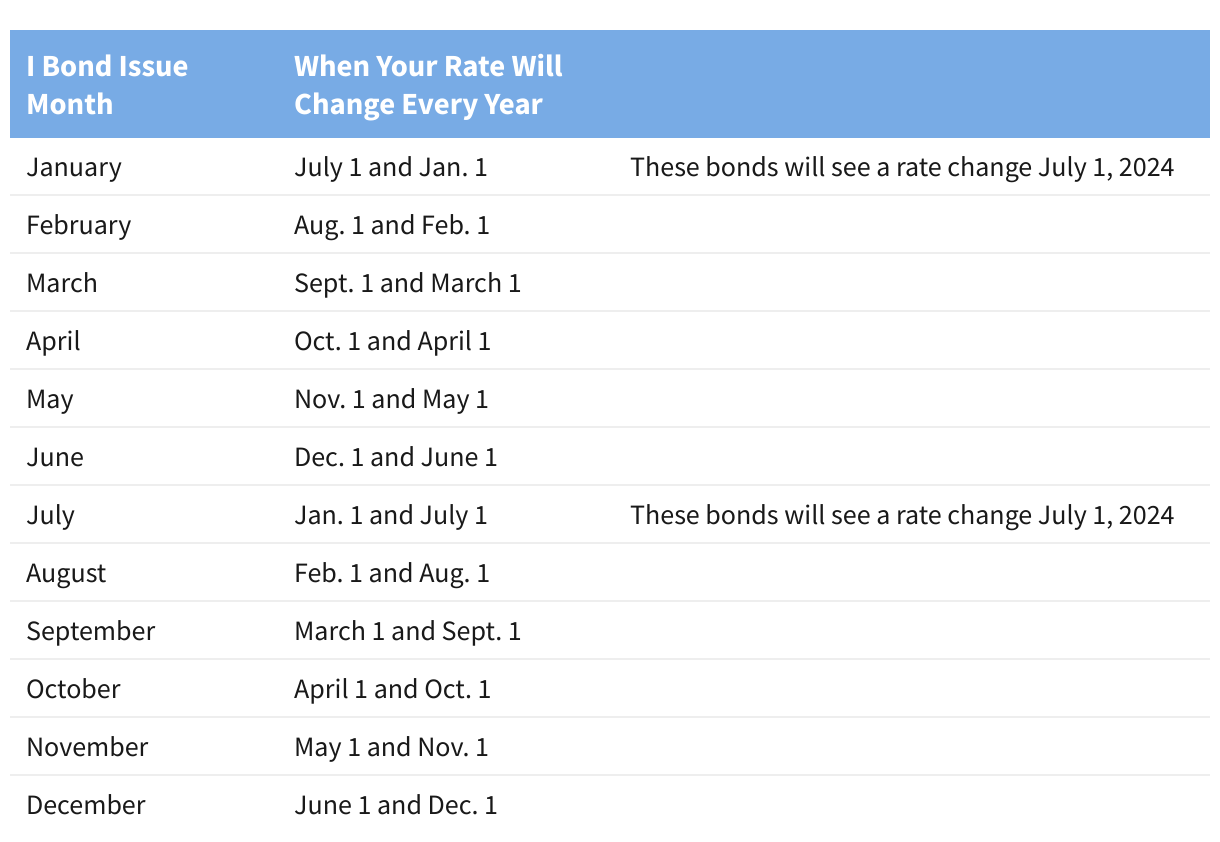
Task: Click the November issue month cell
Action: [x=88, y=747]
